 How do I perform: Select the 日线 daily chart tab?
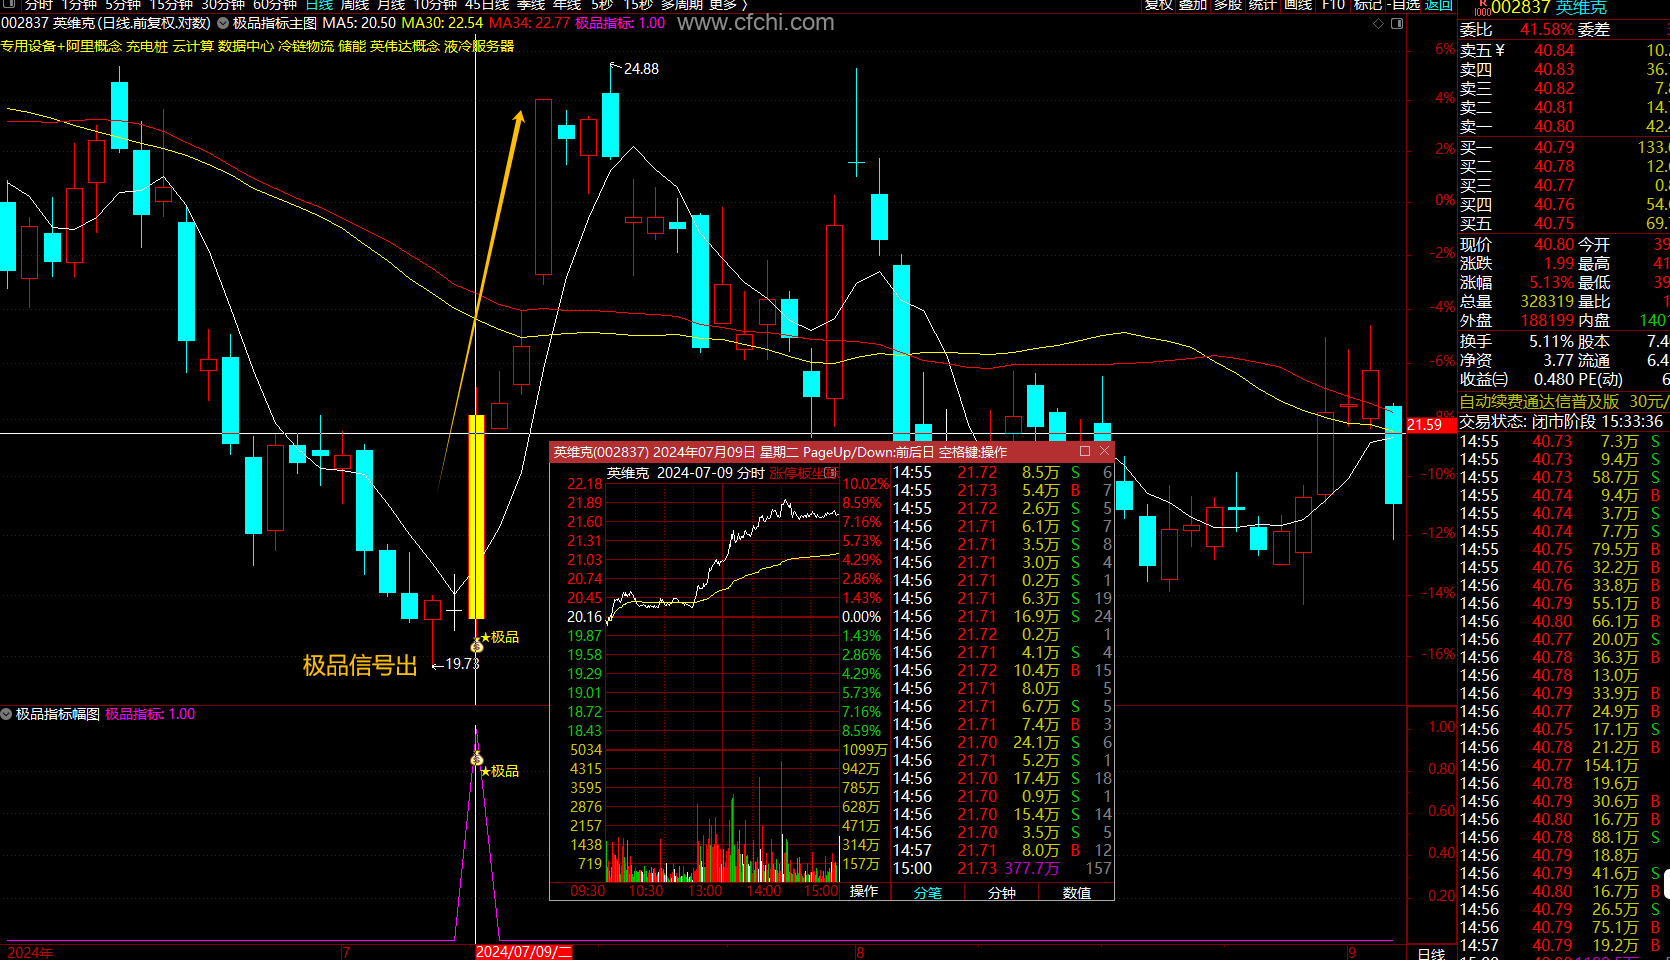319,5
